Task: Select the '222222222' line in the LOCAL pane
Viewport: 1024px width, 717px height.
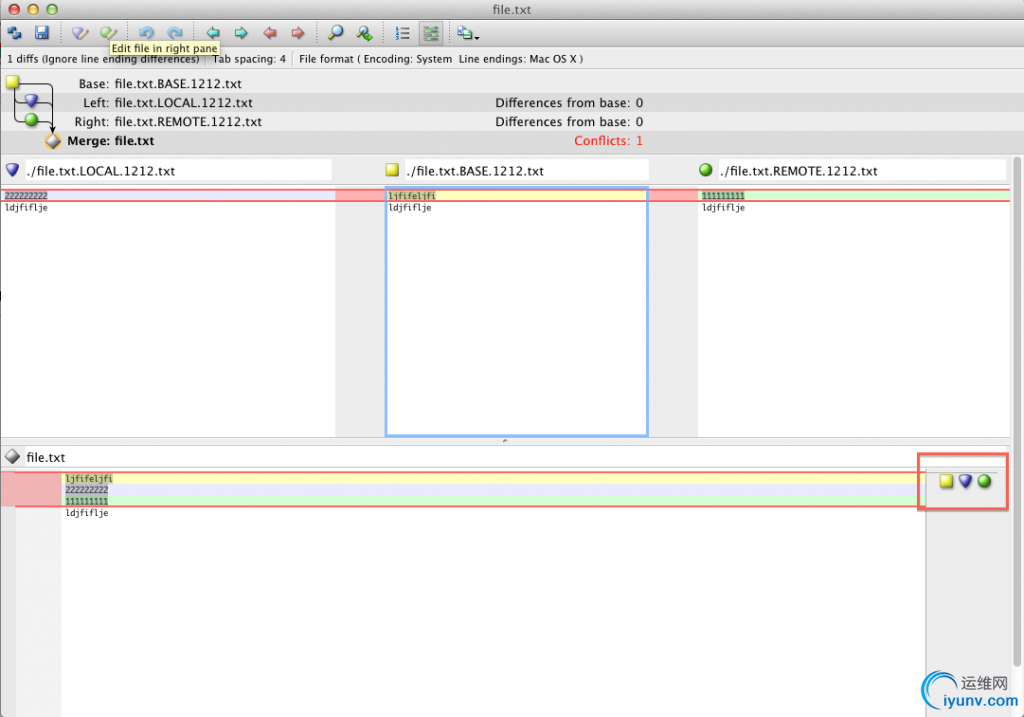Action: (168, 195)
